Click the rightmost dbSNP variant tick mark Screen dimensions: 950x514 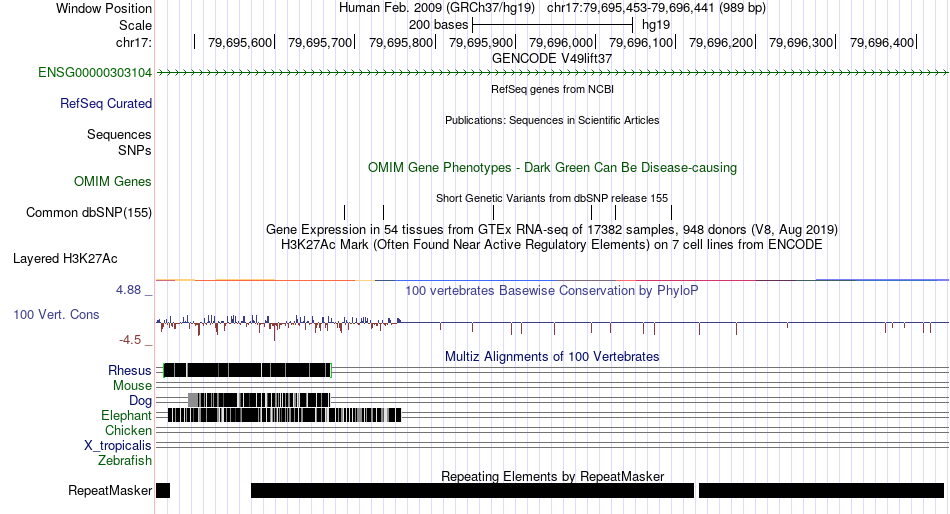click(671, 213)
